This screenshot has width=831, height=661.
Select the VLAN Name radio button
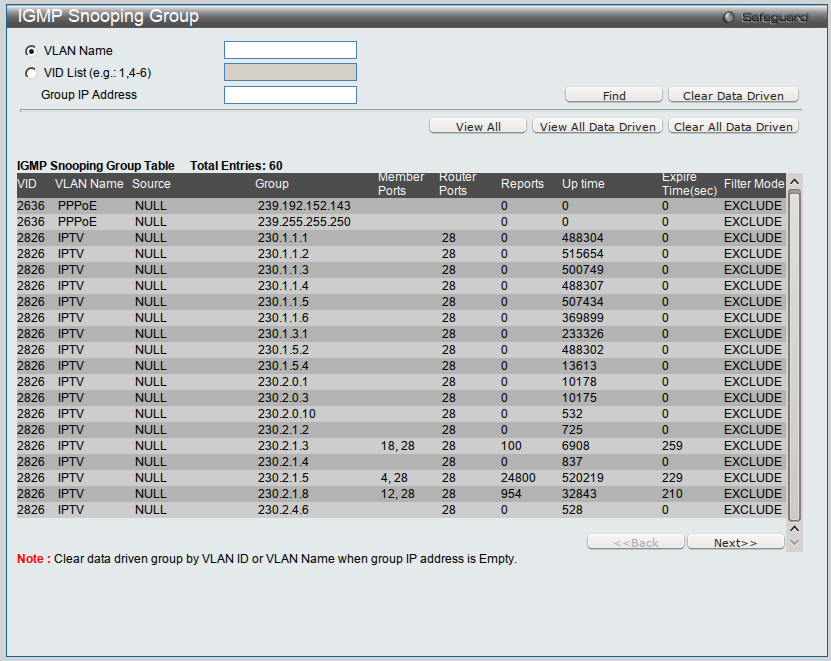[31, 51]
